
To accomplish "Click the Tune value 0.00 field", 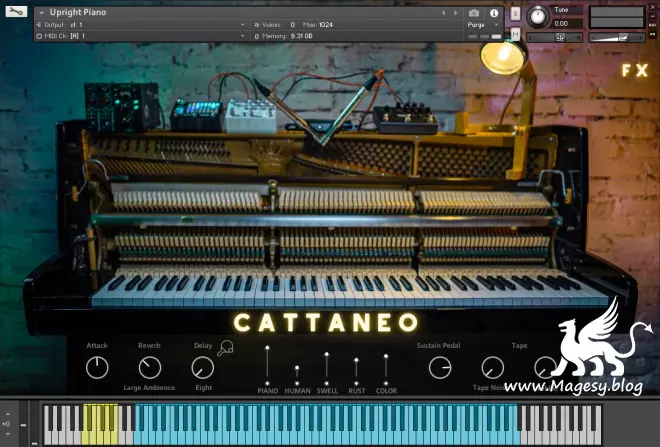I will coord(567,24).
